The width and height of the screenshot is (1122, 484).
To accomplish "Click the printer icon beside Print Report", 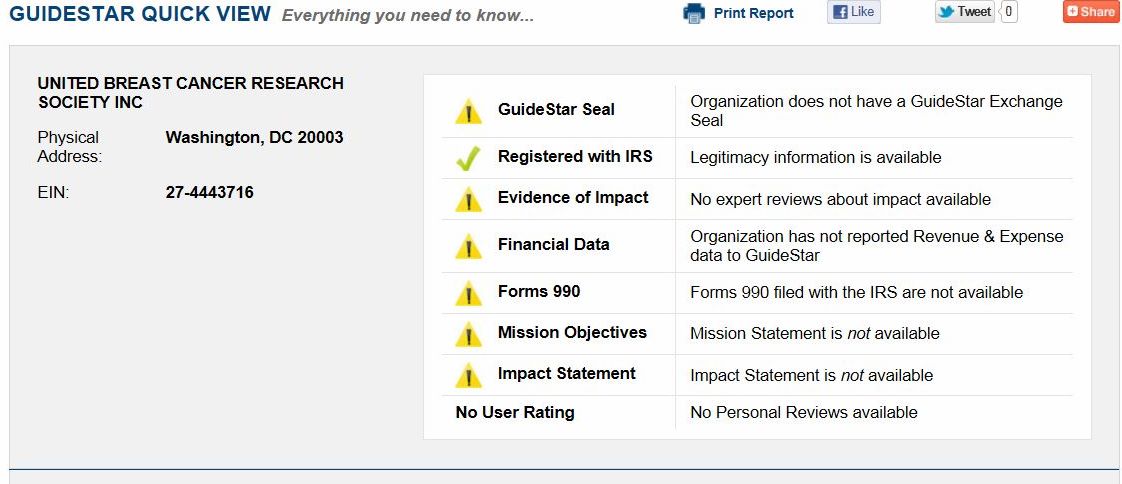I will pyautogui.click(x=694, y=13).
